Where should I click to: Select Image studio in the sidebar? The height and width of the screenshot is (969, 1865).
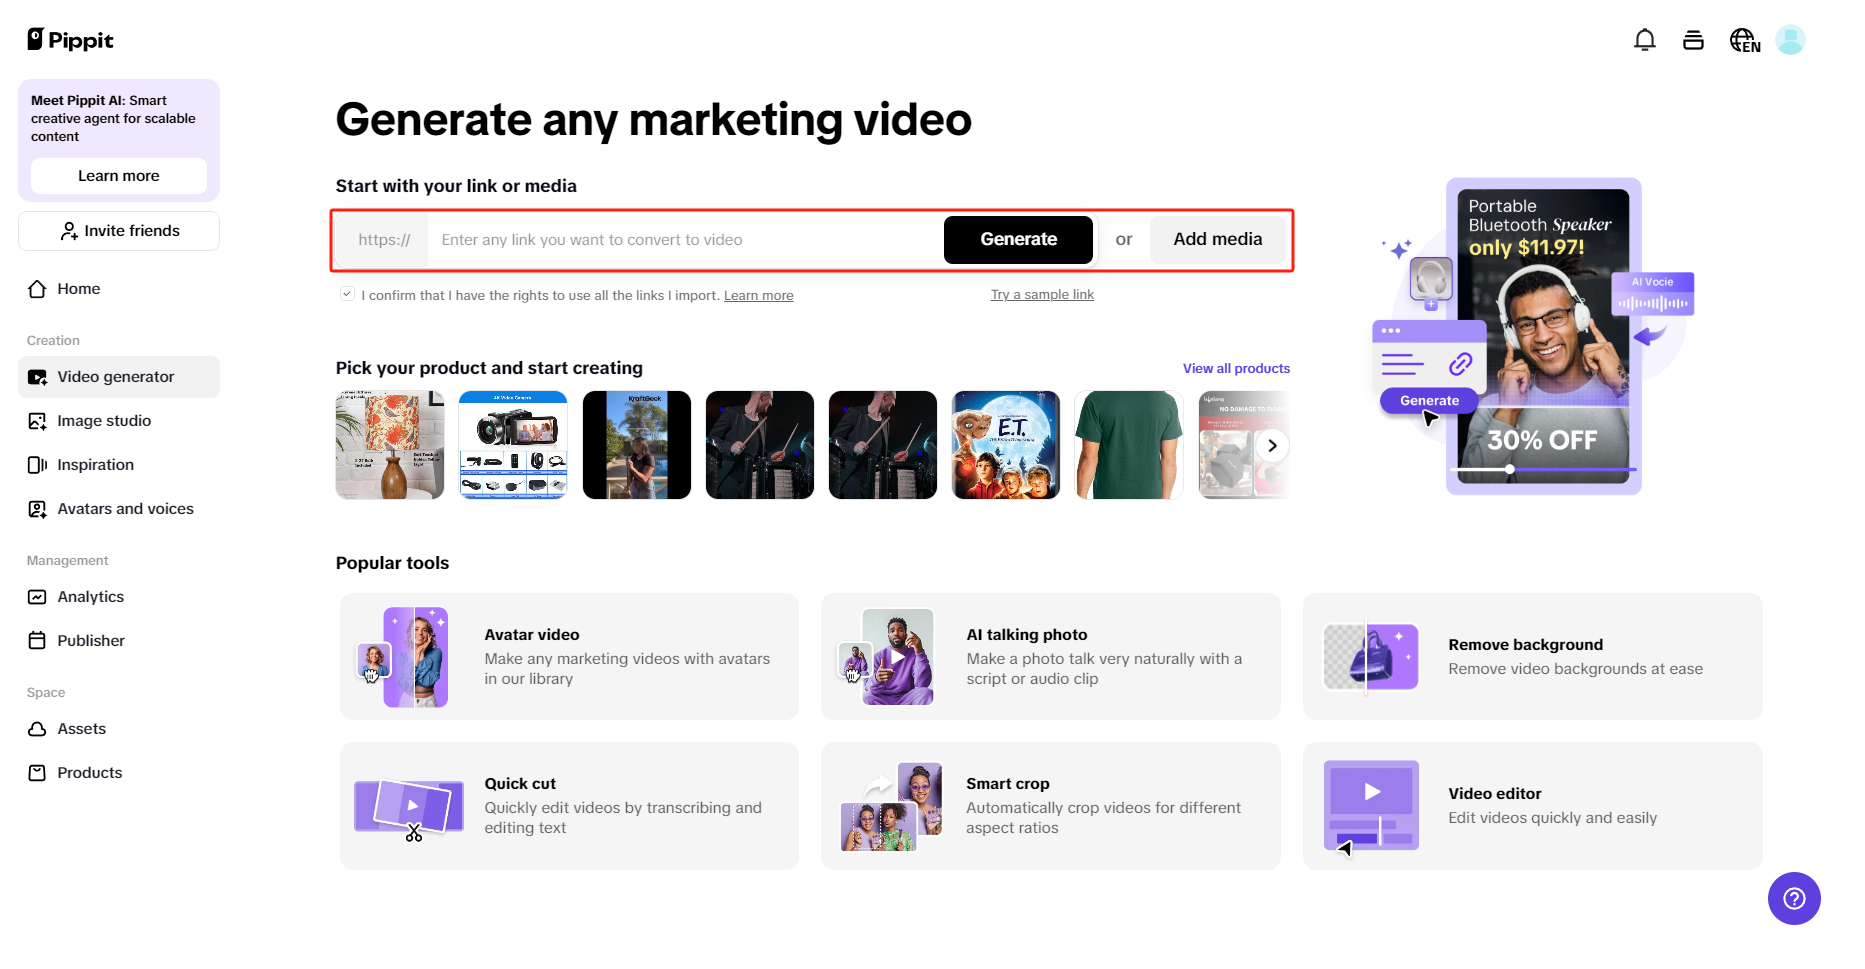(x=104, y=421)
